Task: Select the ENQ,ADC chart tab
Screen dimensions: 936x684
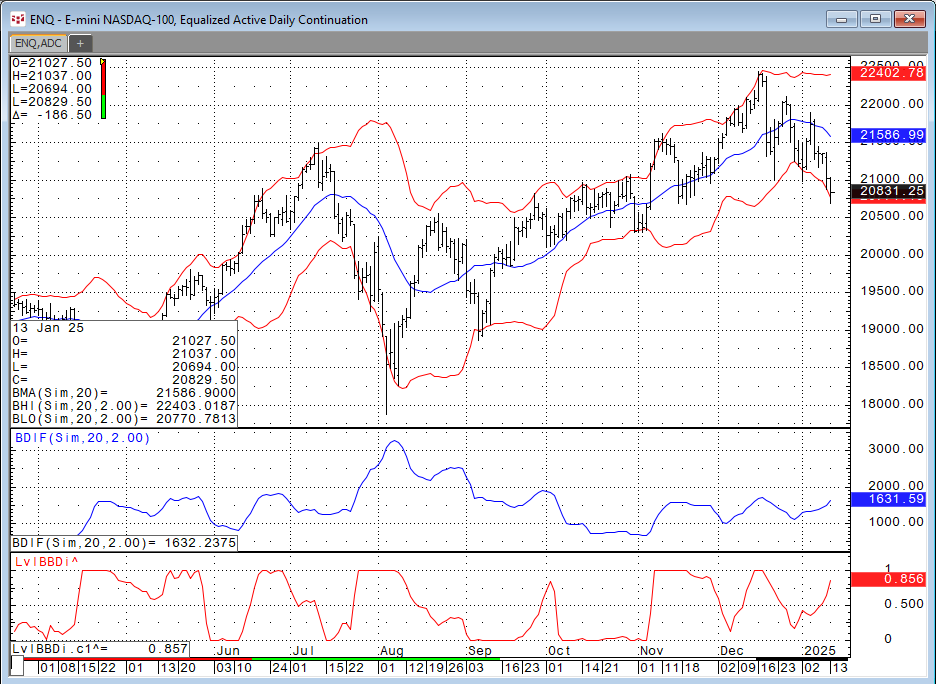Action: click(37, 43)
